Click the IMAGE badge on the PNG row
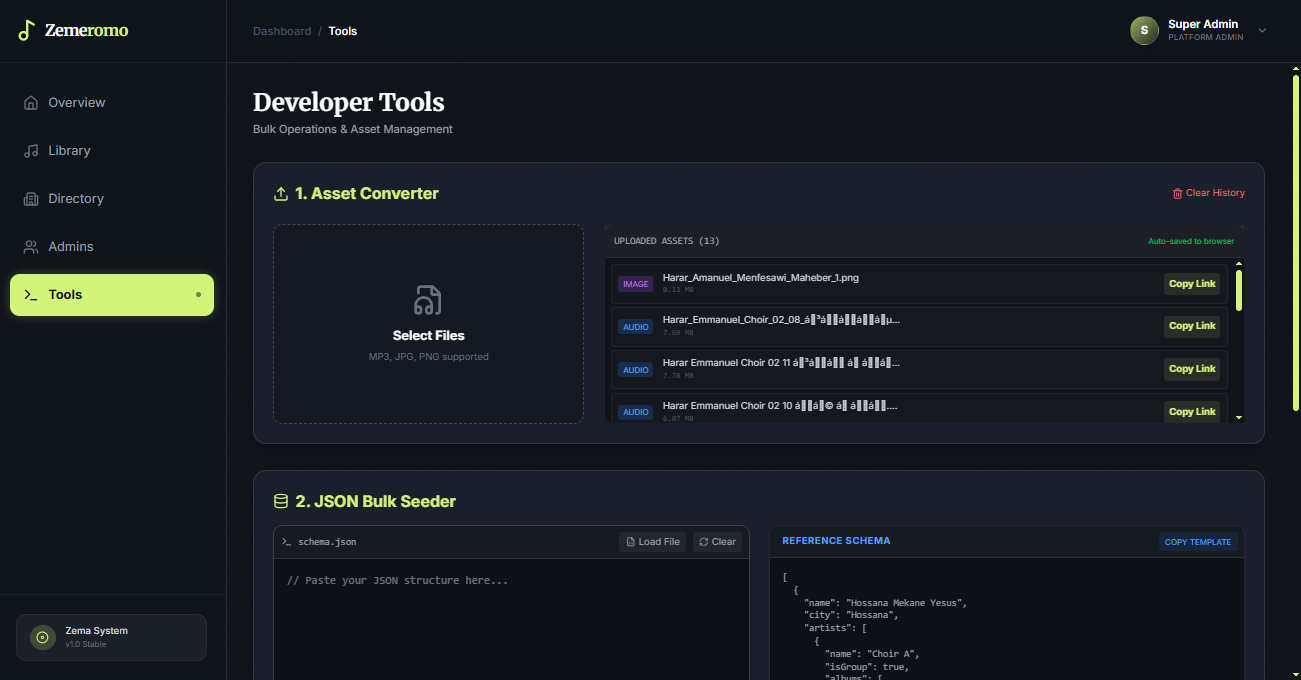The image size is (1301, 680). pyautogui.click(x=636, y=284)
